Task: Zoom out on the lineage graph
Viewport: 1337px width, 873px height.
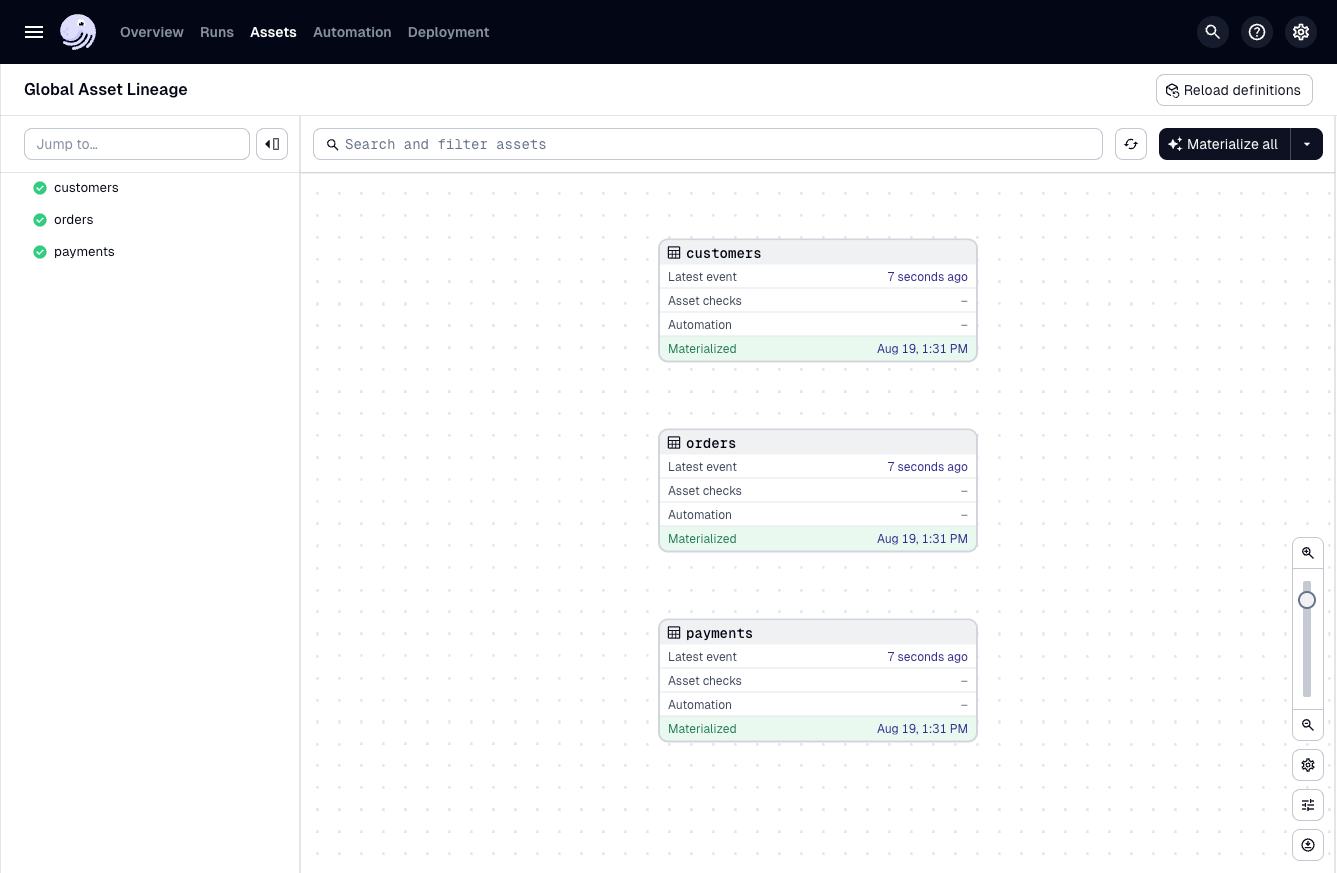Action: click(1307, 725)
